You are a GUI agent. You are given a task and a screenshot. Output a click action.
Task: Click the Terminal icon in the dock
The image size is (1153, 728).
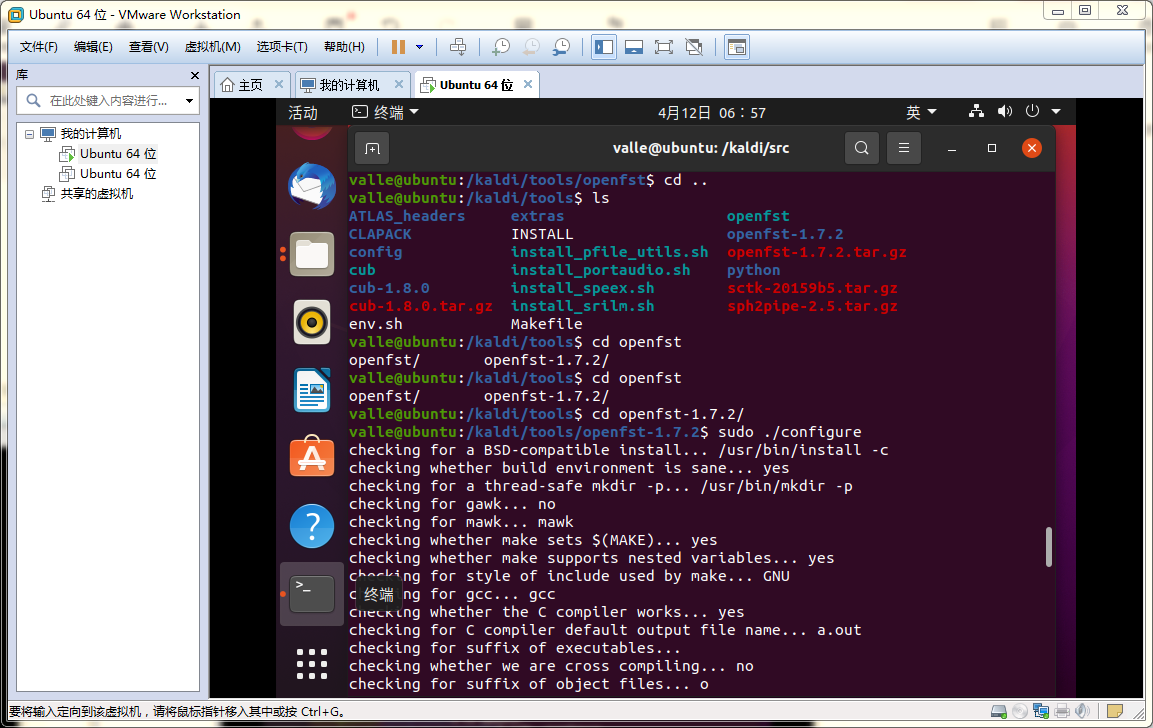pyautogui.click(x=312, y=593)
